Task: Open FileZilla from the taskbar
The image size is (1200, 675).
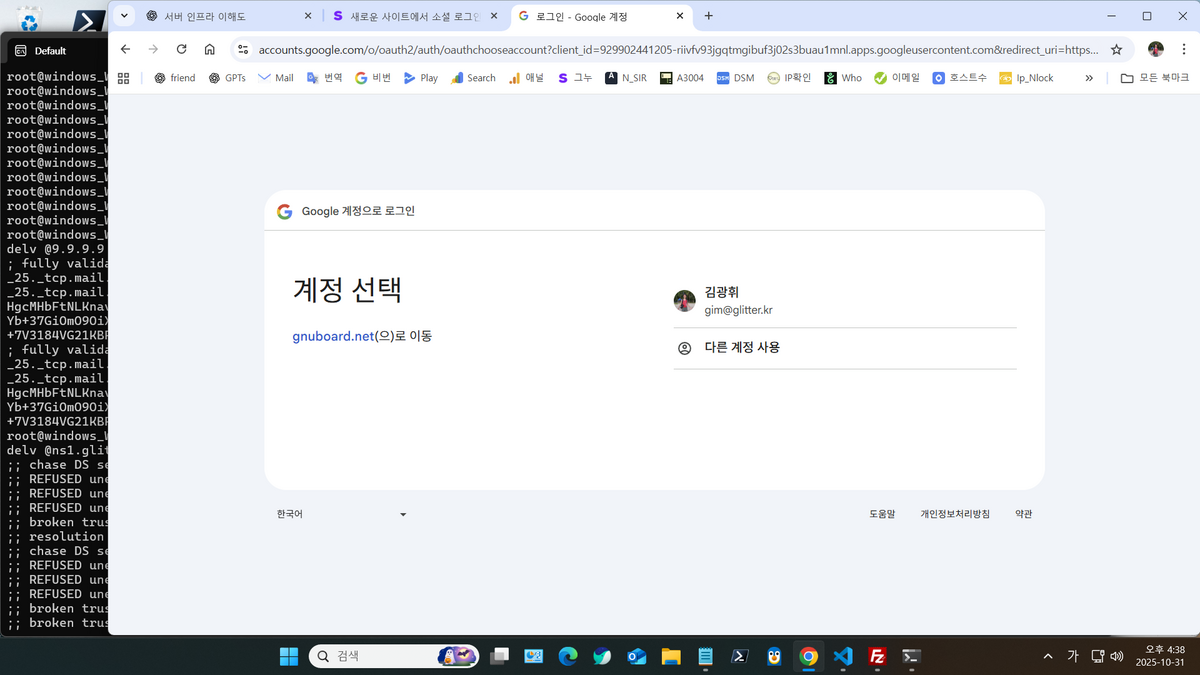Action: click(877, 656)
